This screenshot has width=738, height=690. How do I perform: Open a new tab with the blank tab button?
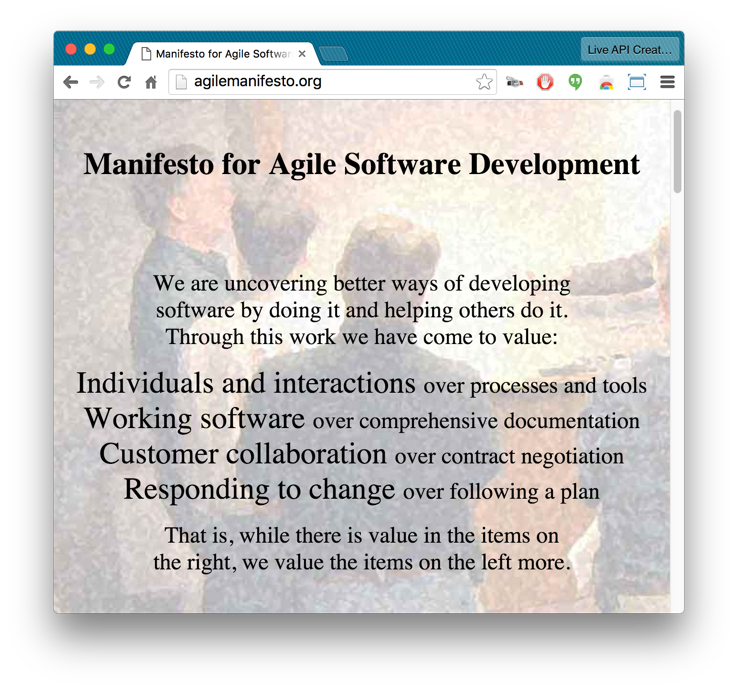(333, 54)
